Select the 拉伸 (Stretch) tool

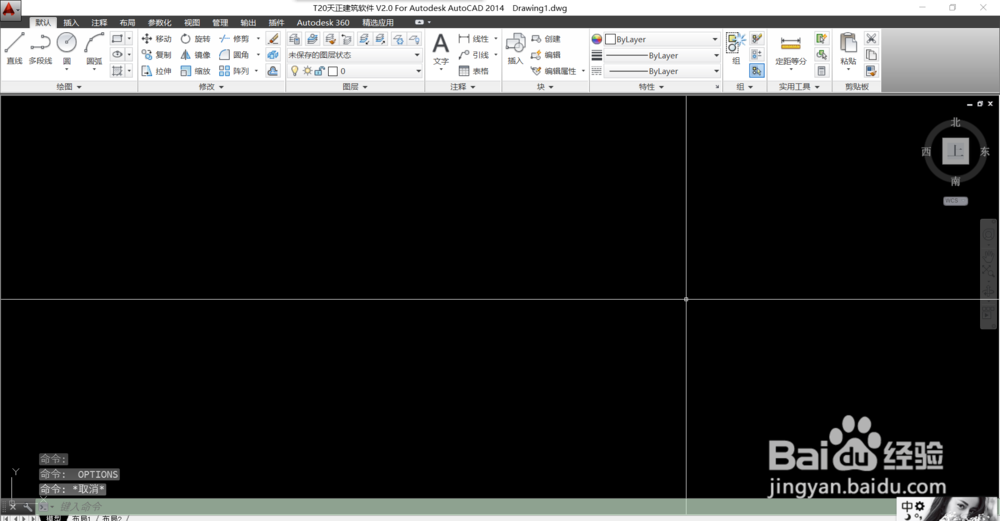156,71
